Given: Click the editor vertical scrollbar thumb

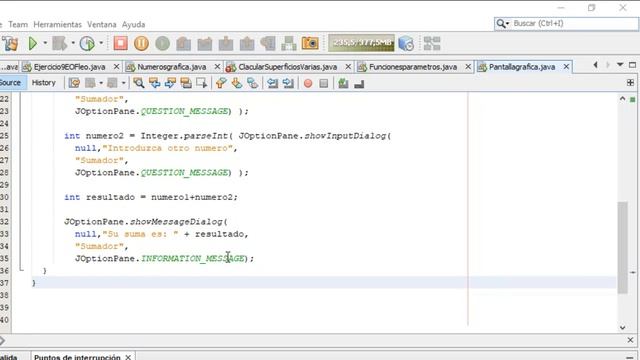Looking at the screenshot, I should click(x=622, y=247).
